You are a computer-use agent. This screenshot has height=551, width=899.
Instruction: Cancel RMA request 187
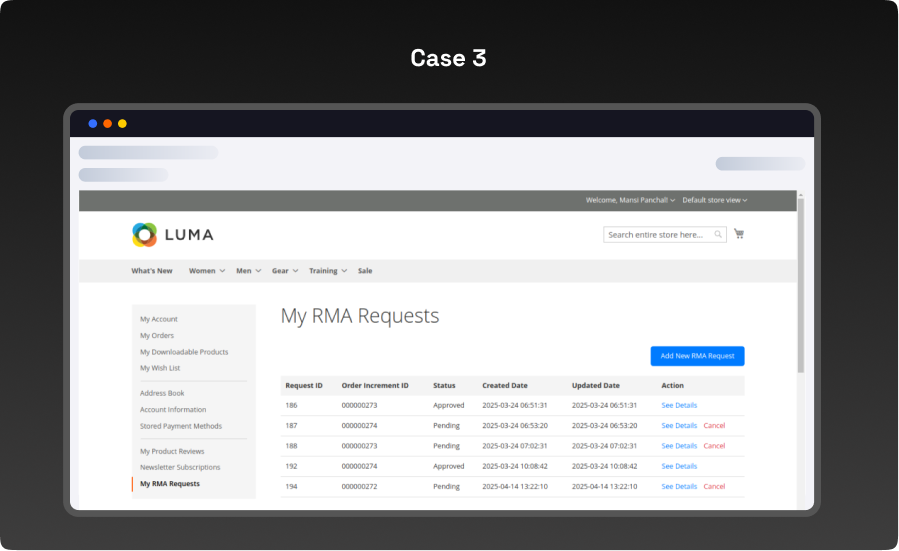point(714,425)
